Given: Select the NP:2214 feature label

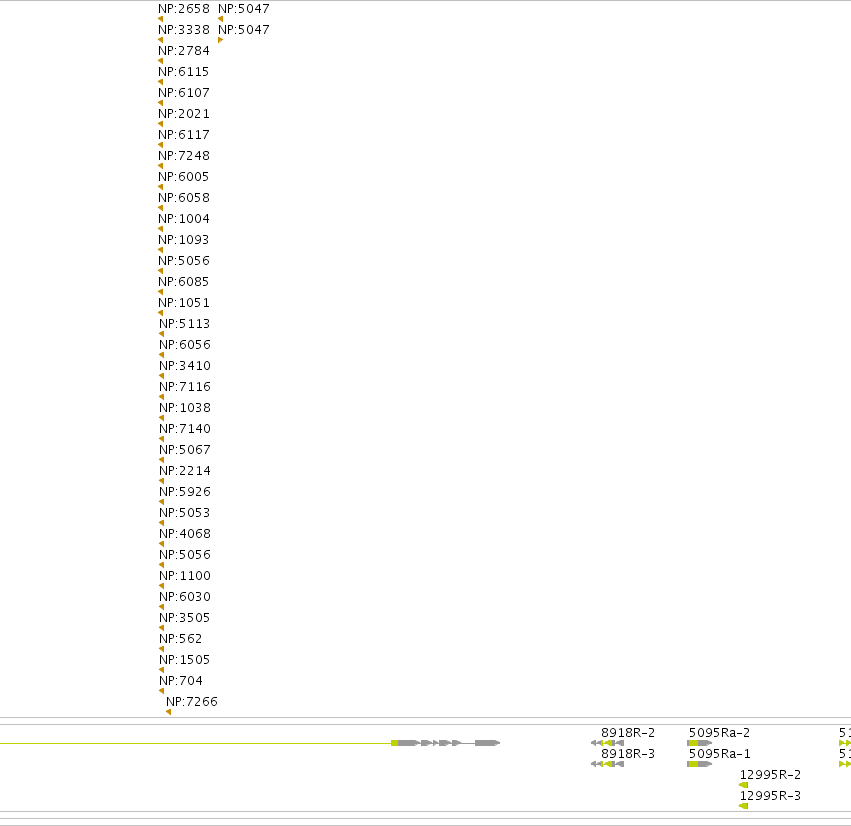Looking at the screenshot, I should (x=185, y=471).
